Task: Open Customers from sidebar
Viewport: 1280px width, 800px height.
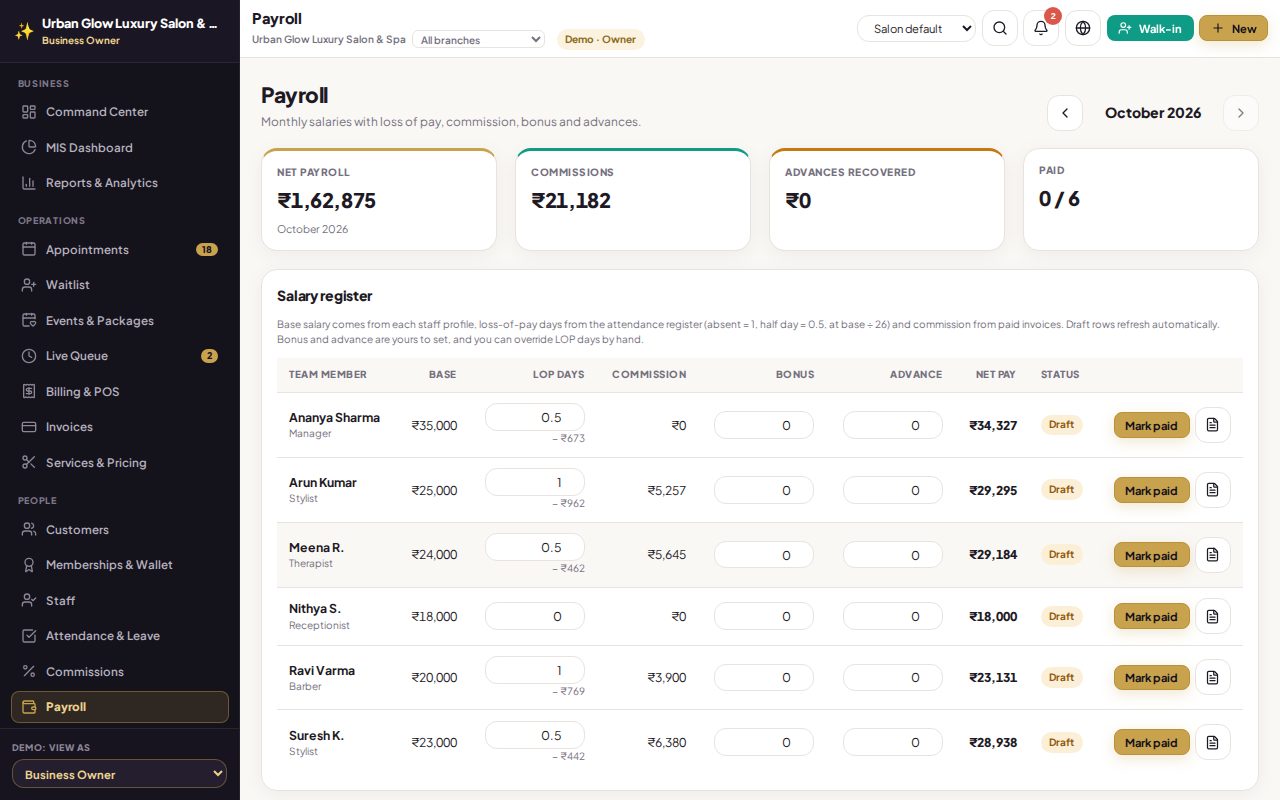Action: tap(120, 529)
